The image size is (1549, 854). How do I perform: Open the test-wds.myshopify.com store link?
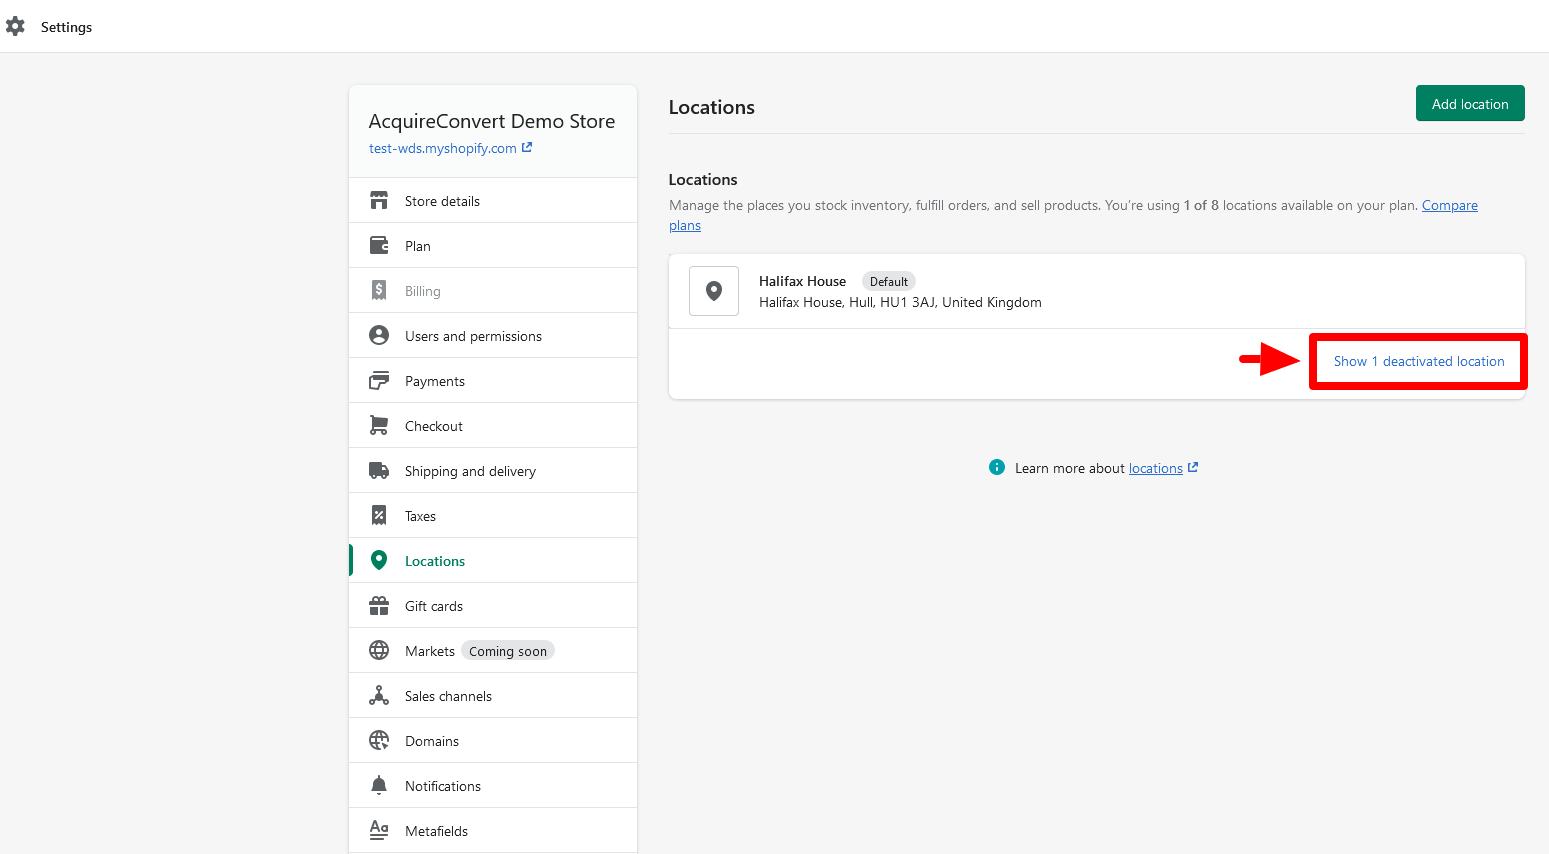[x=443, y=148]
